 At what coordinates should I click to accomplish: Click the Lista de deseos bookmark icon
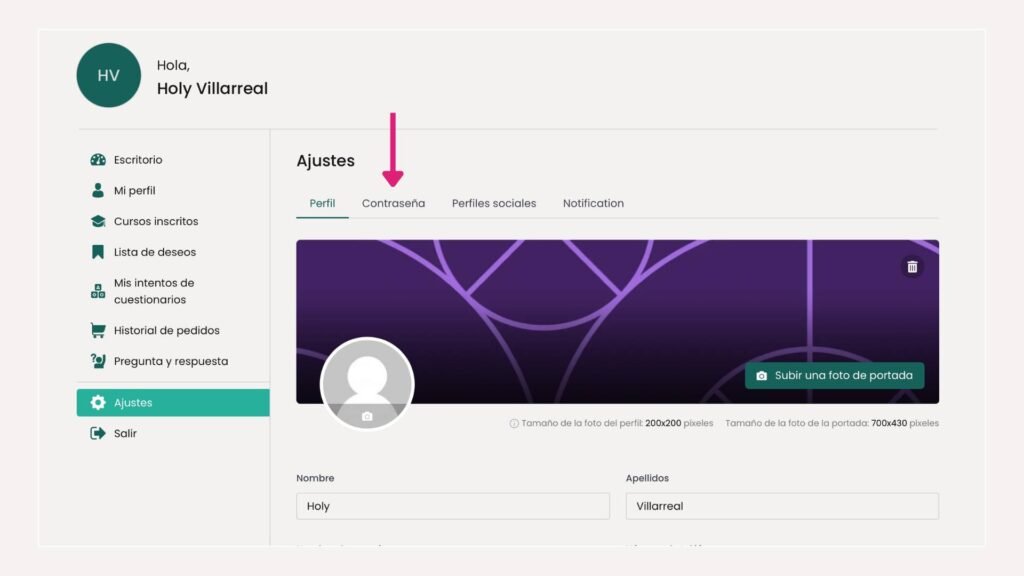pyautogui.click(x=98, y=252)
